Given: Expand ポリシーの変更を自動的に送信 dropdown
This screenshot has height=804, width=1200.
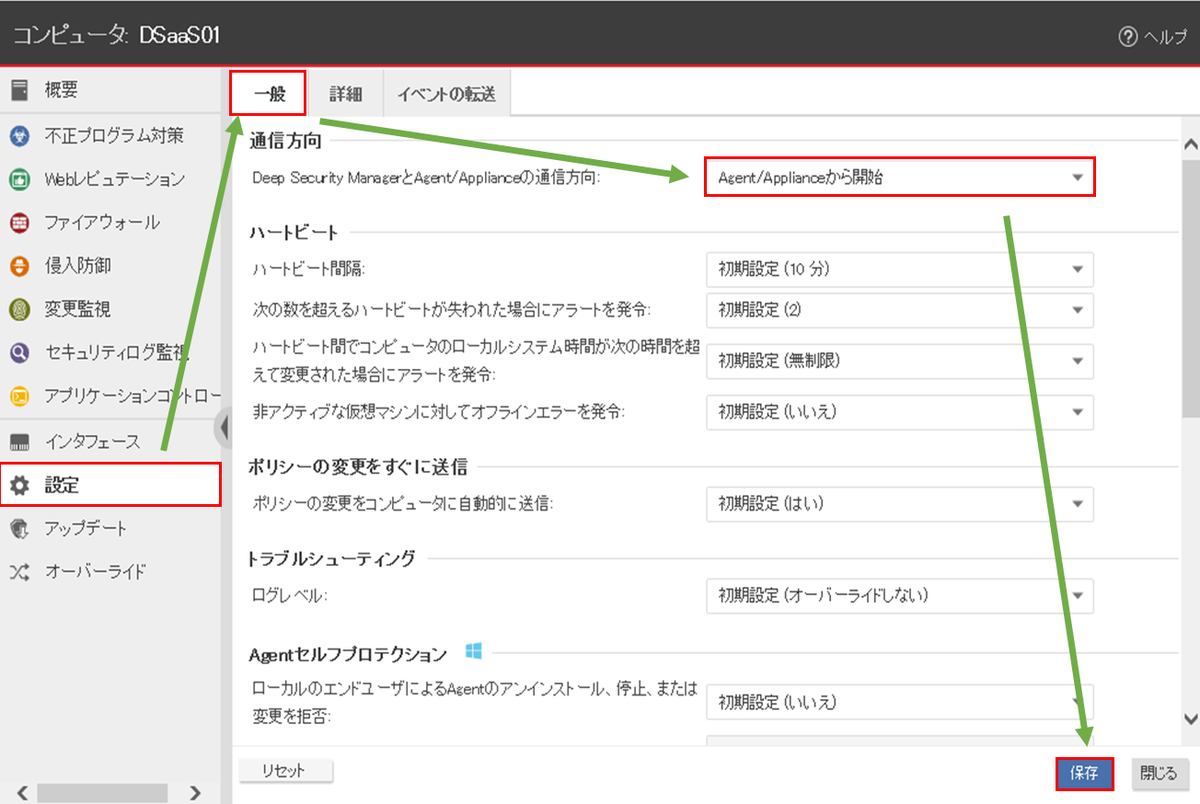Looking at the screenshot, I should pos(899,504).
